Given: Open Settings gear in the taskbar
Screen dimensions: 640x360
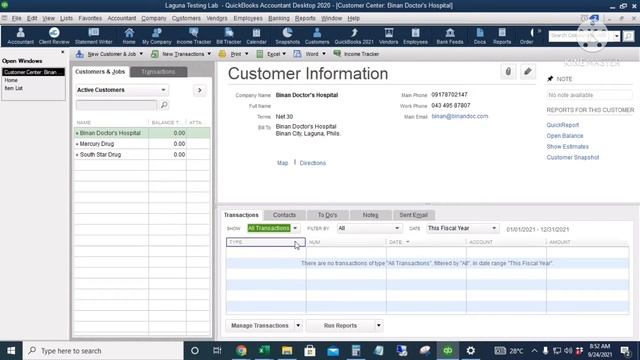Looking at the screenshot, I should (x=471, y=351).
